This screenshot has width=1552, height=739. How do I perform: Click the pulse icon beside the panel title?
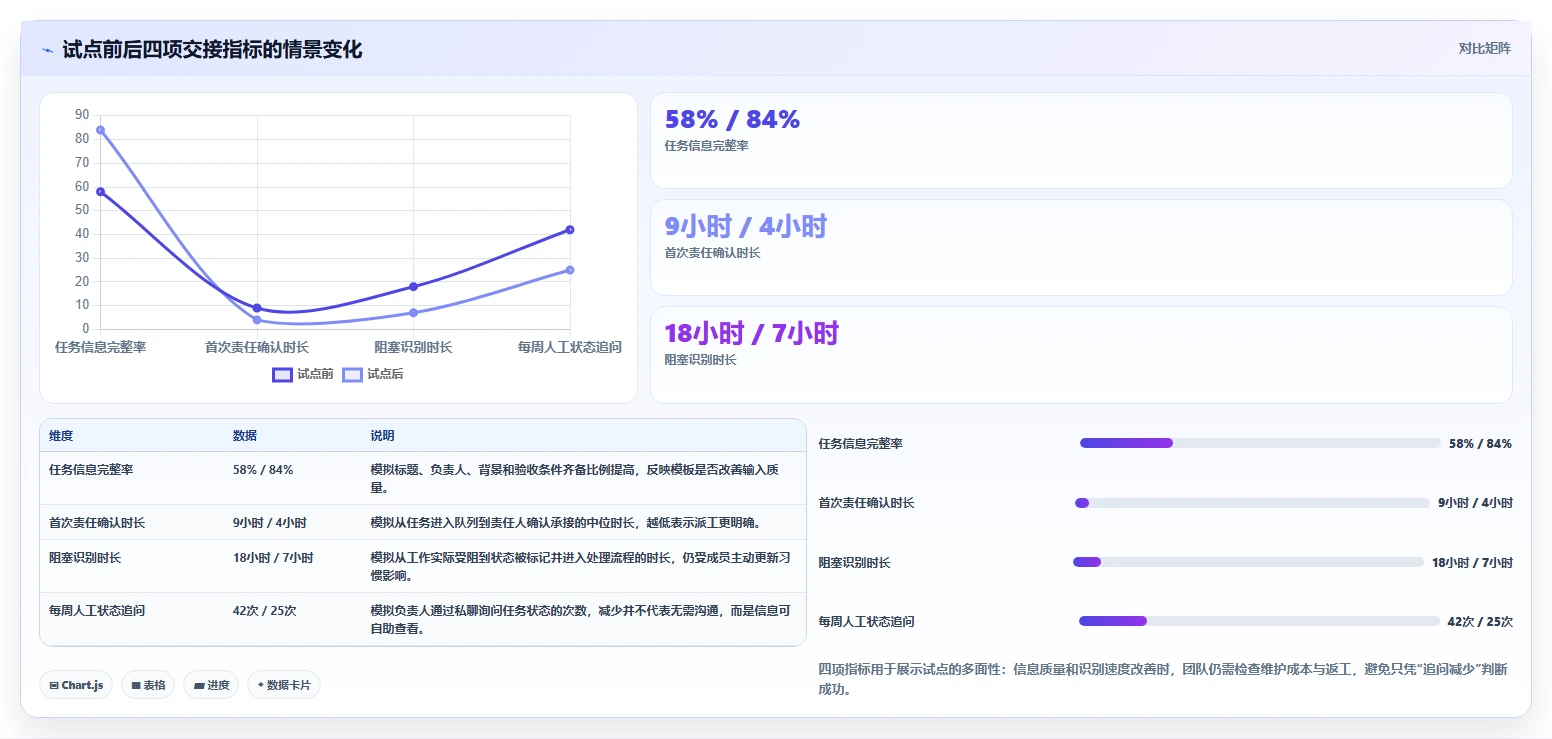(48, 50)
